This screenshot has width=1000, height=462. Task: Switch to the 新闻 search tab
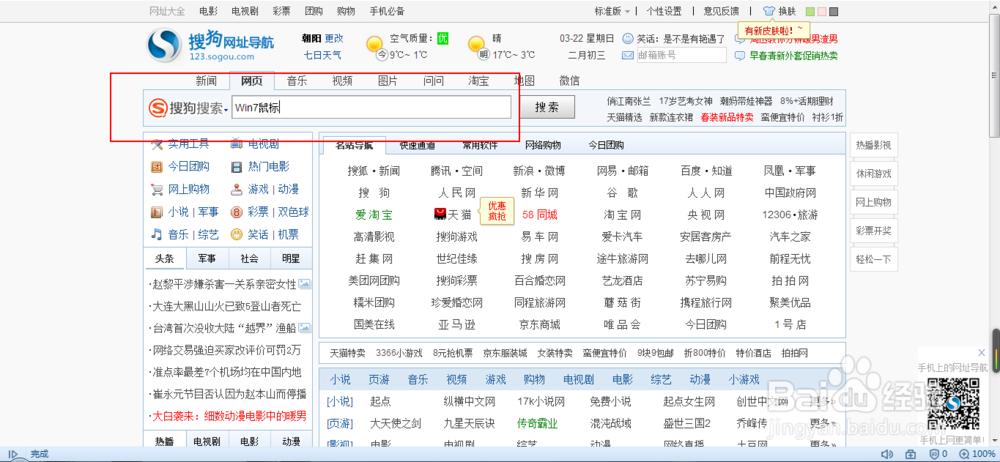tap(206, 81)
